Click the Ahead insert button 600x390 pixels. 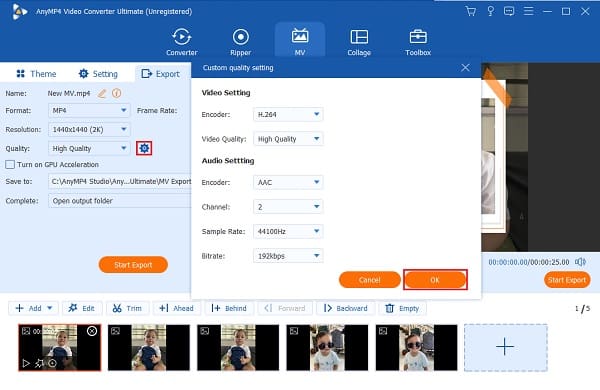tap(177, 308)
